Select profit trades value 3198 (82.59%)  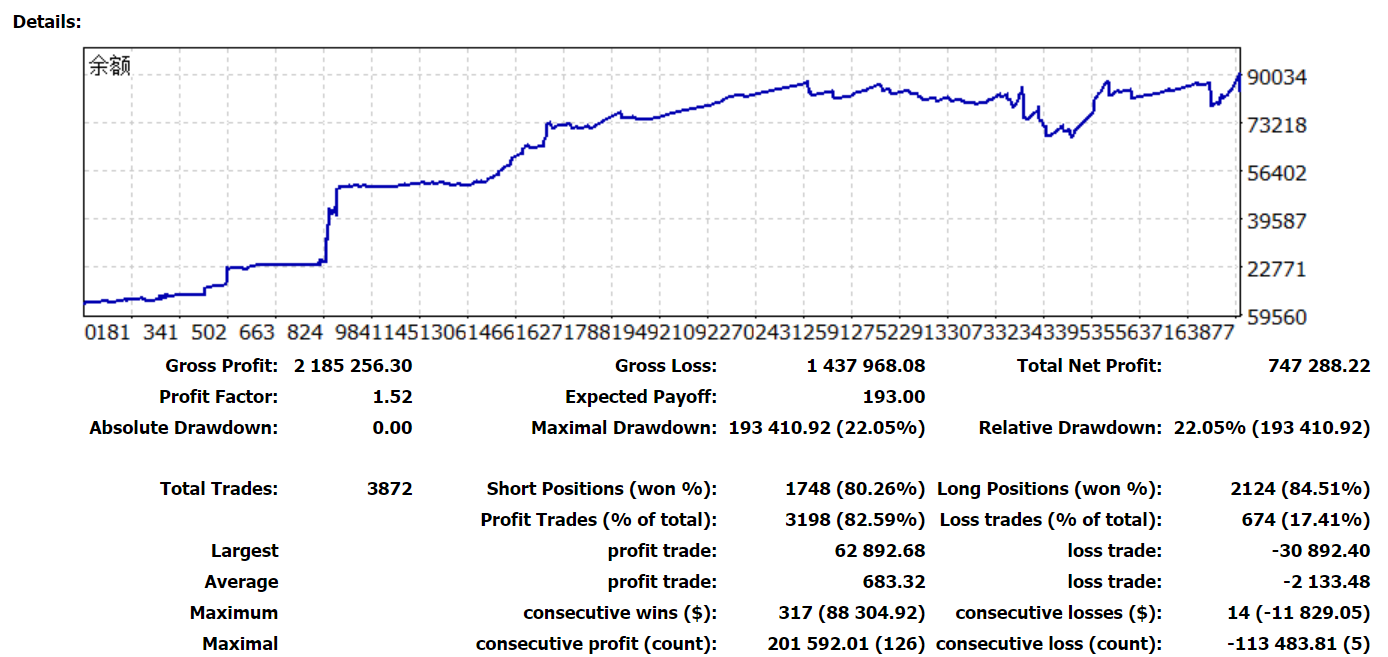pyautogui.click(x=856, y=520)
